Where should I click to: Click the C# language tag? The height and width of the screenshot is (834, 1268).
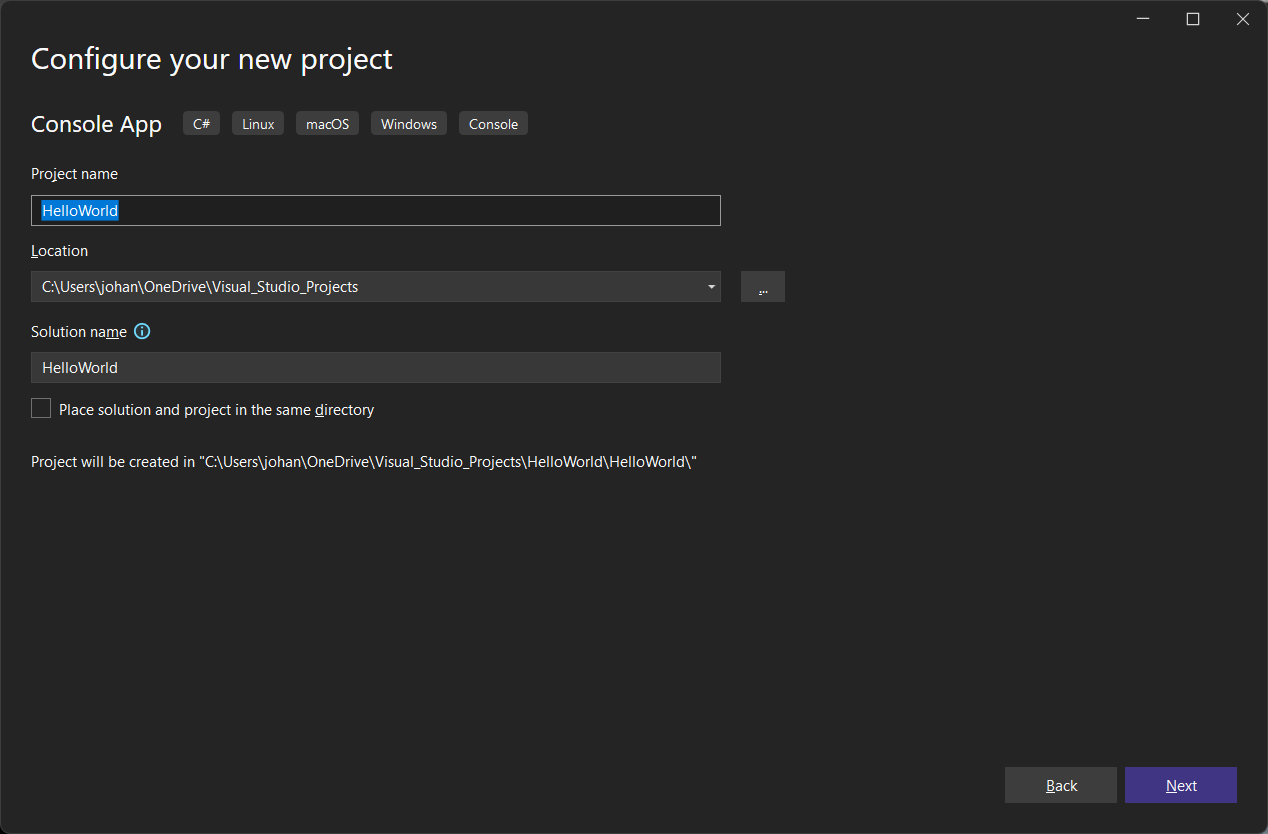[x=201, y=124]
